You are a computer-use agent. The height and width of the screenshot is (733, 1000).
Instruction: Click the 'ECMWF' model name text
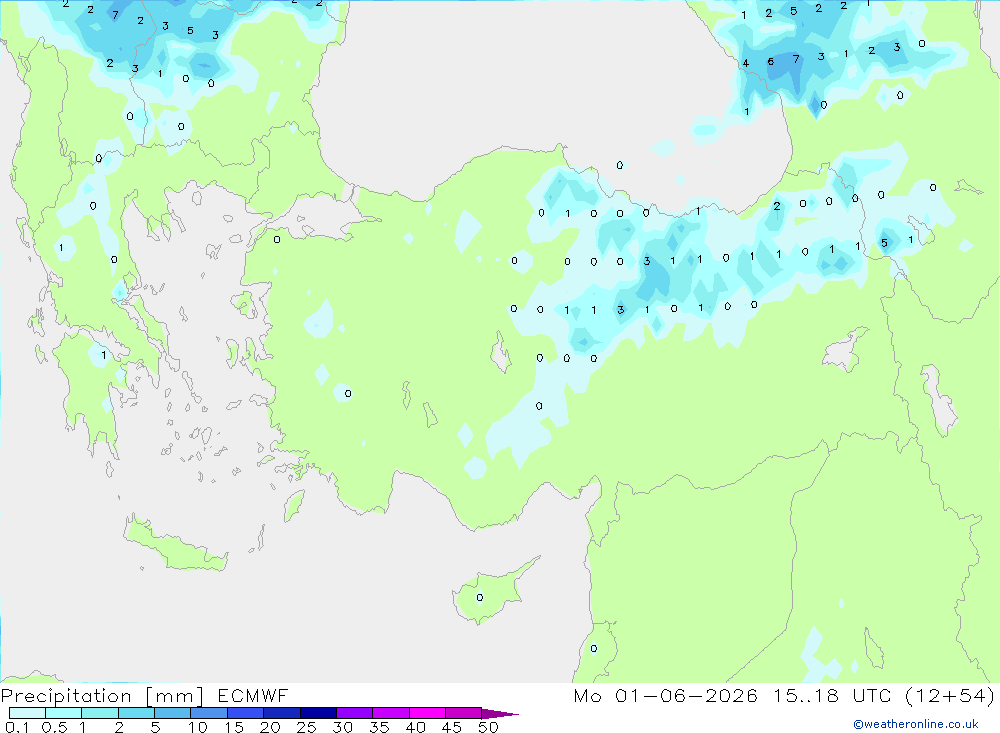253,695
